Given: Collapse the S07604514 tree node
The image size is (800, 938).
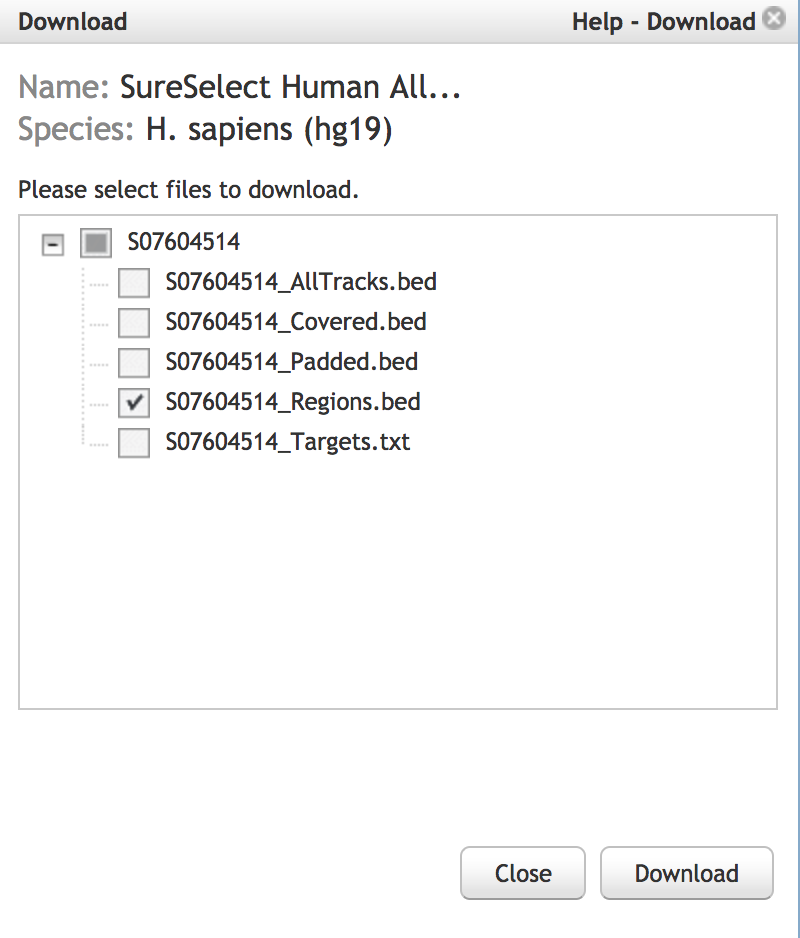Looking at the screenshot, I should pos(53,244).
